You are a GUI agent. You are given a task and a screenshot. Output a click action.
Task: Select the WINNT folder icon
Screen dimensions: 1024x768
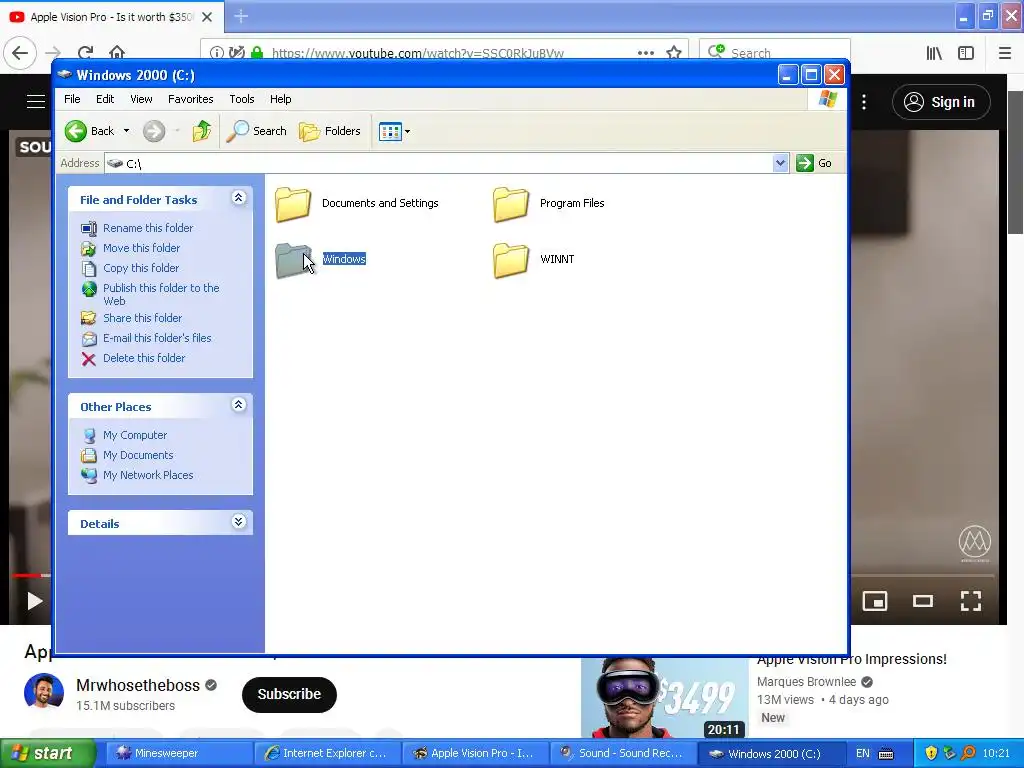(x=511, y=260)
